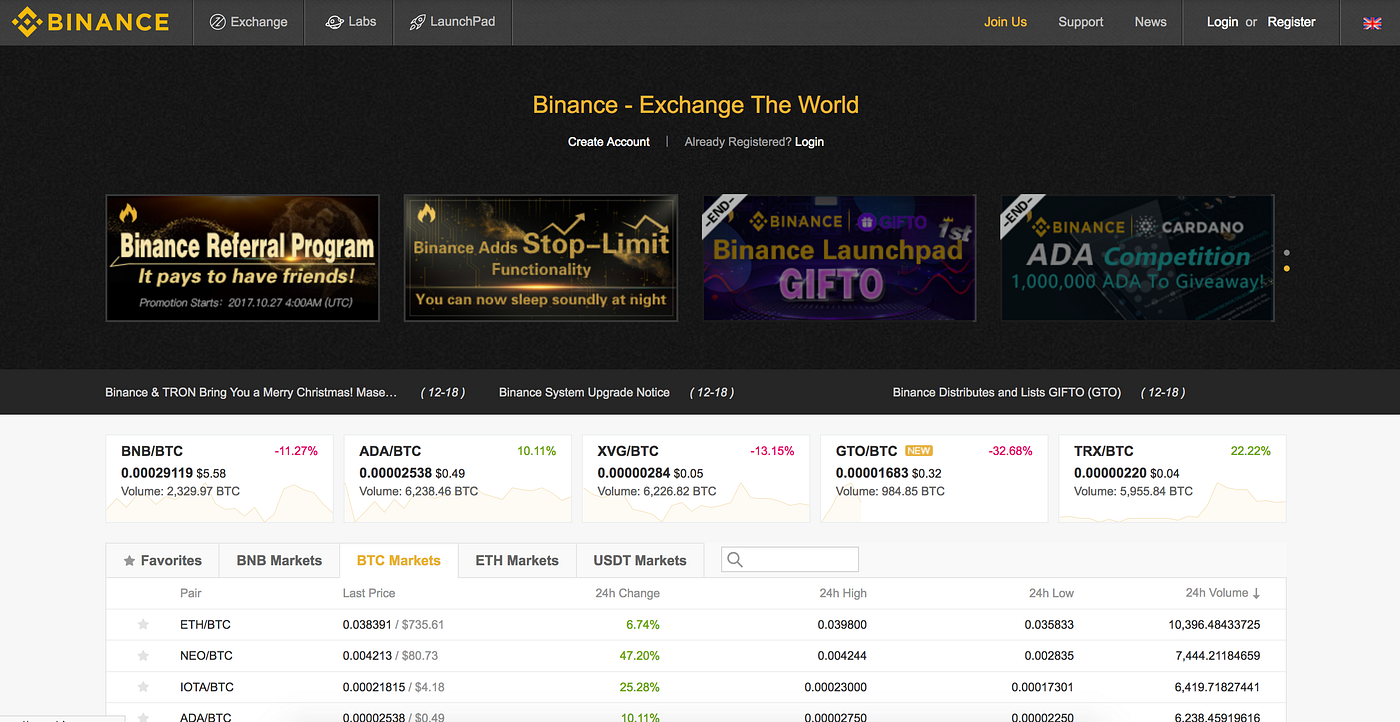
Task: Switch to the BNB Markets tab
Action: click(x=279, y=561)
